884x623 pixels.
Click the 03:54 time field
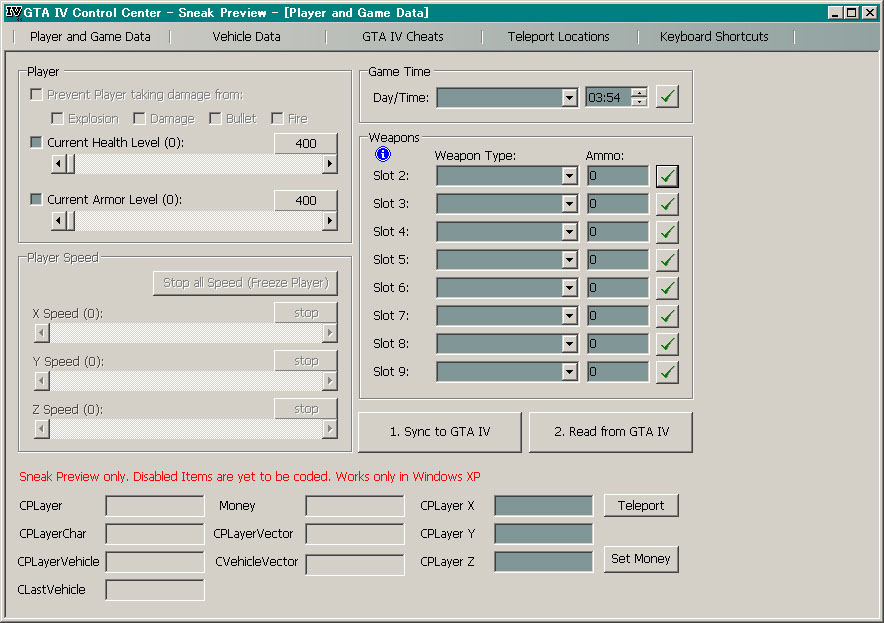pyautogui.click(x=608, y=98)
